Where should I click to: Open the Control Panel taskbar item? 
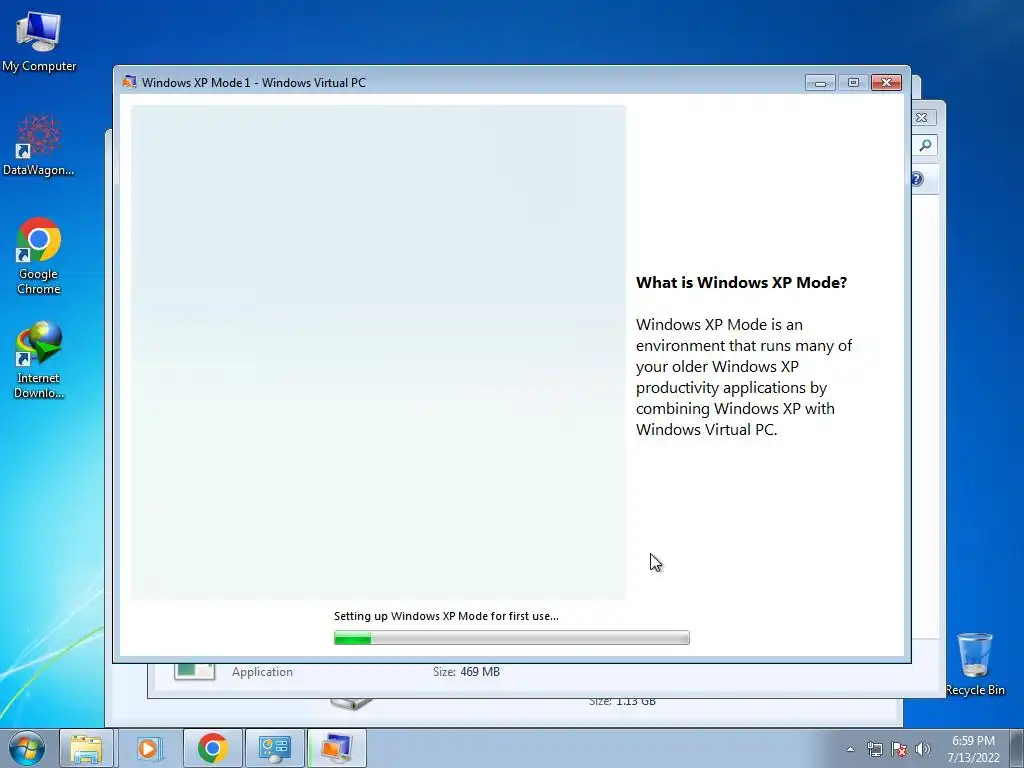pos(274,748)
